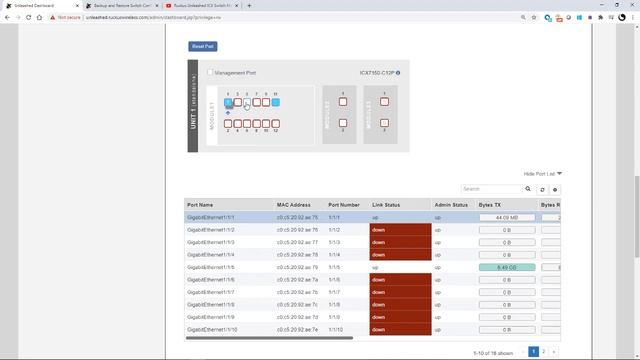Viewport: 640px width, 360px height.
Task: Select port 1 icon in Module 2
Action: click(x=343, y=102)
